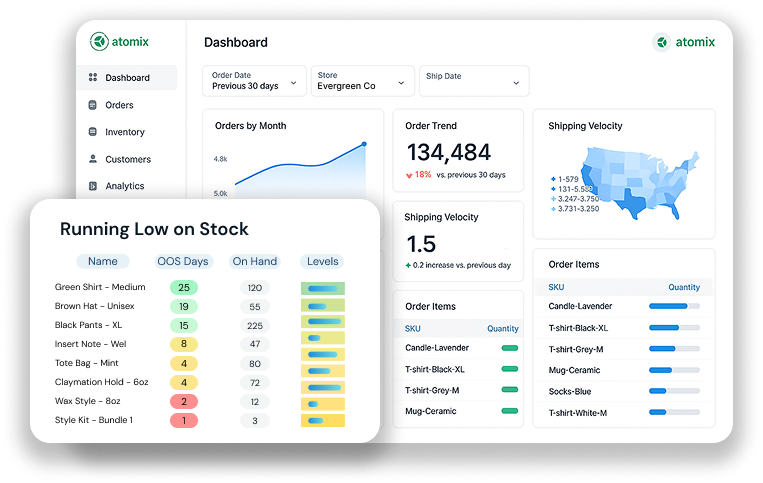
Task: Click the red down arrow beside 18%
Action: click(409, 175)
